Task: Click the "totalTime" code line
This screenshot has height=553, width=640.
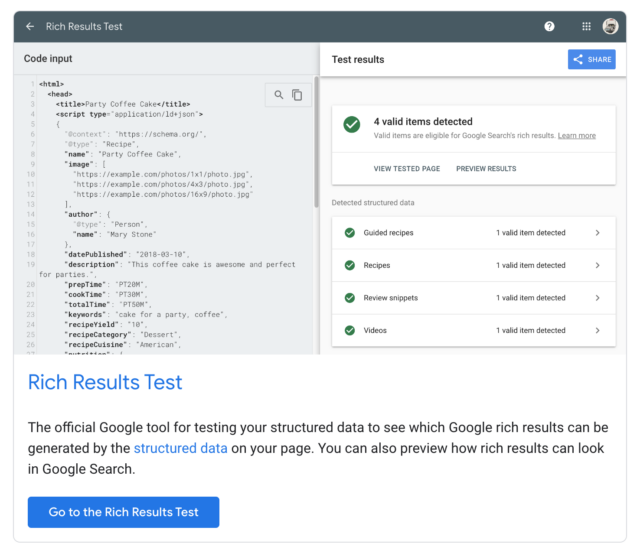Action: (x=108, y=304)
